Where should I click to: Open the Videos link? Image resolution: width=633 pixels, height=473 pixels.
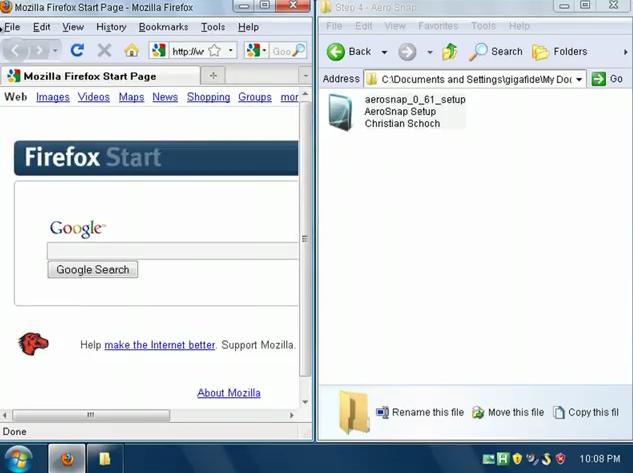coord(94,97)
